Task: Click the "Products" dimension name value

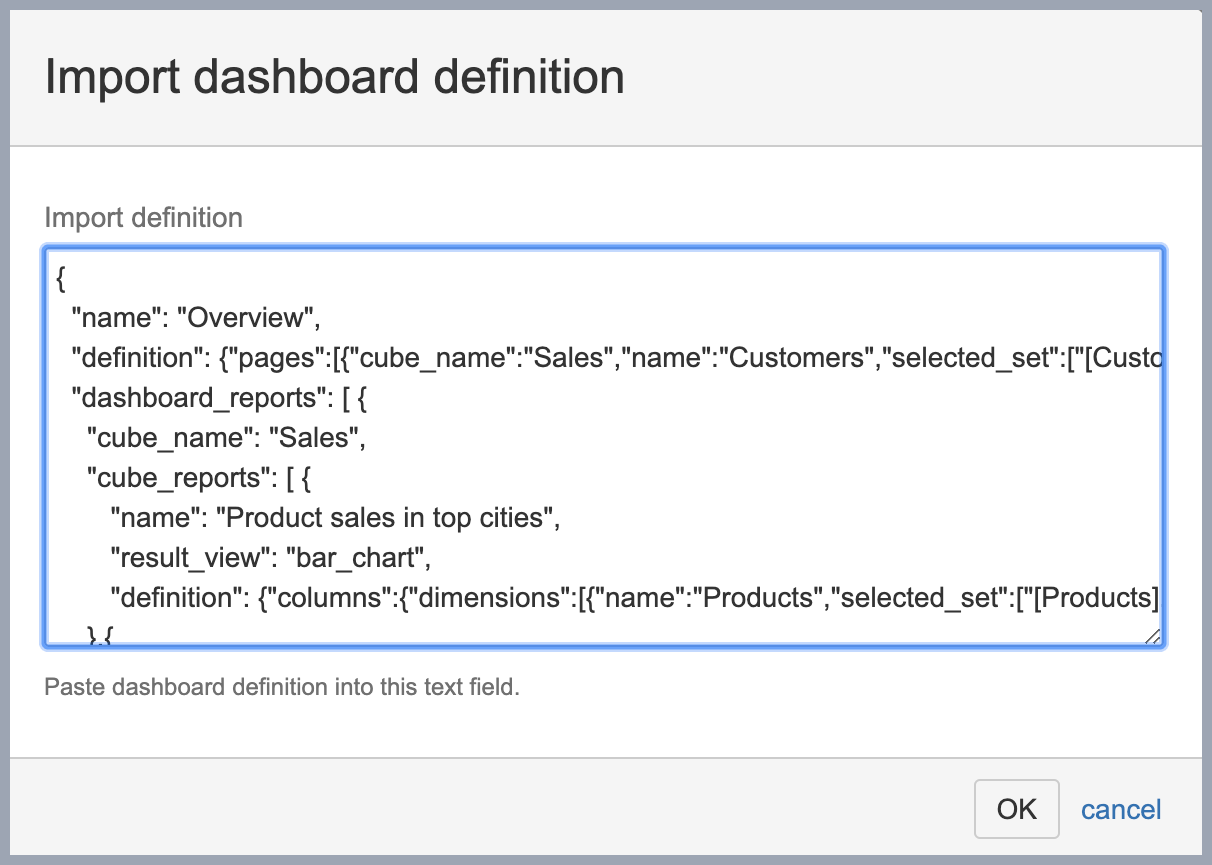Action: coord(762,598)
